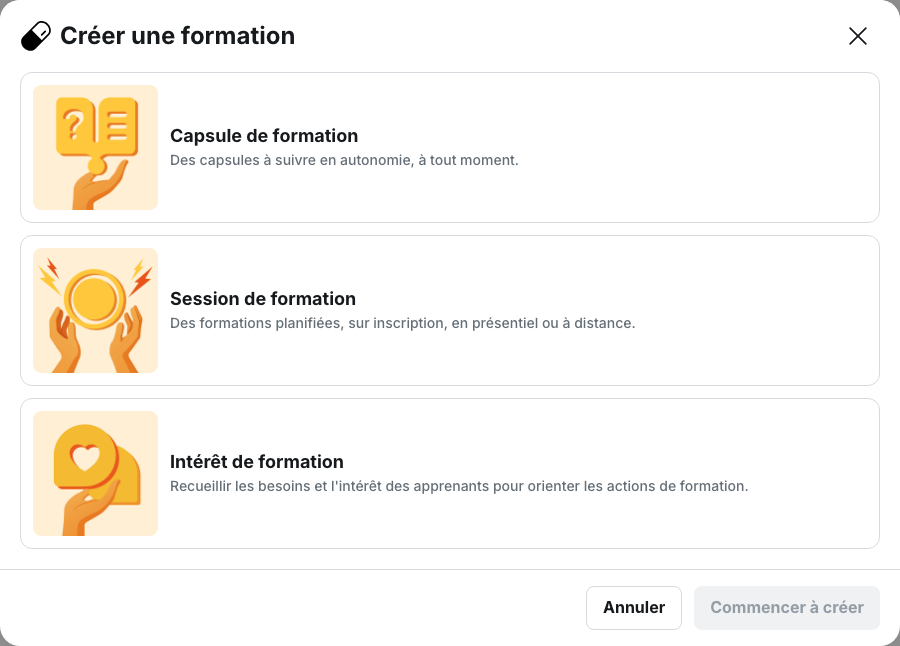Select the Intérêt de formation illustration
The image size is (900, 646).
tap(95, 474)
